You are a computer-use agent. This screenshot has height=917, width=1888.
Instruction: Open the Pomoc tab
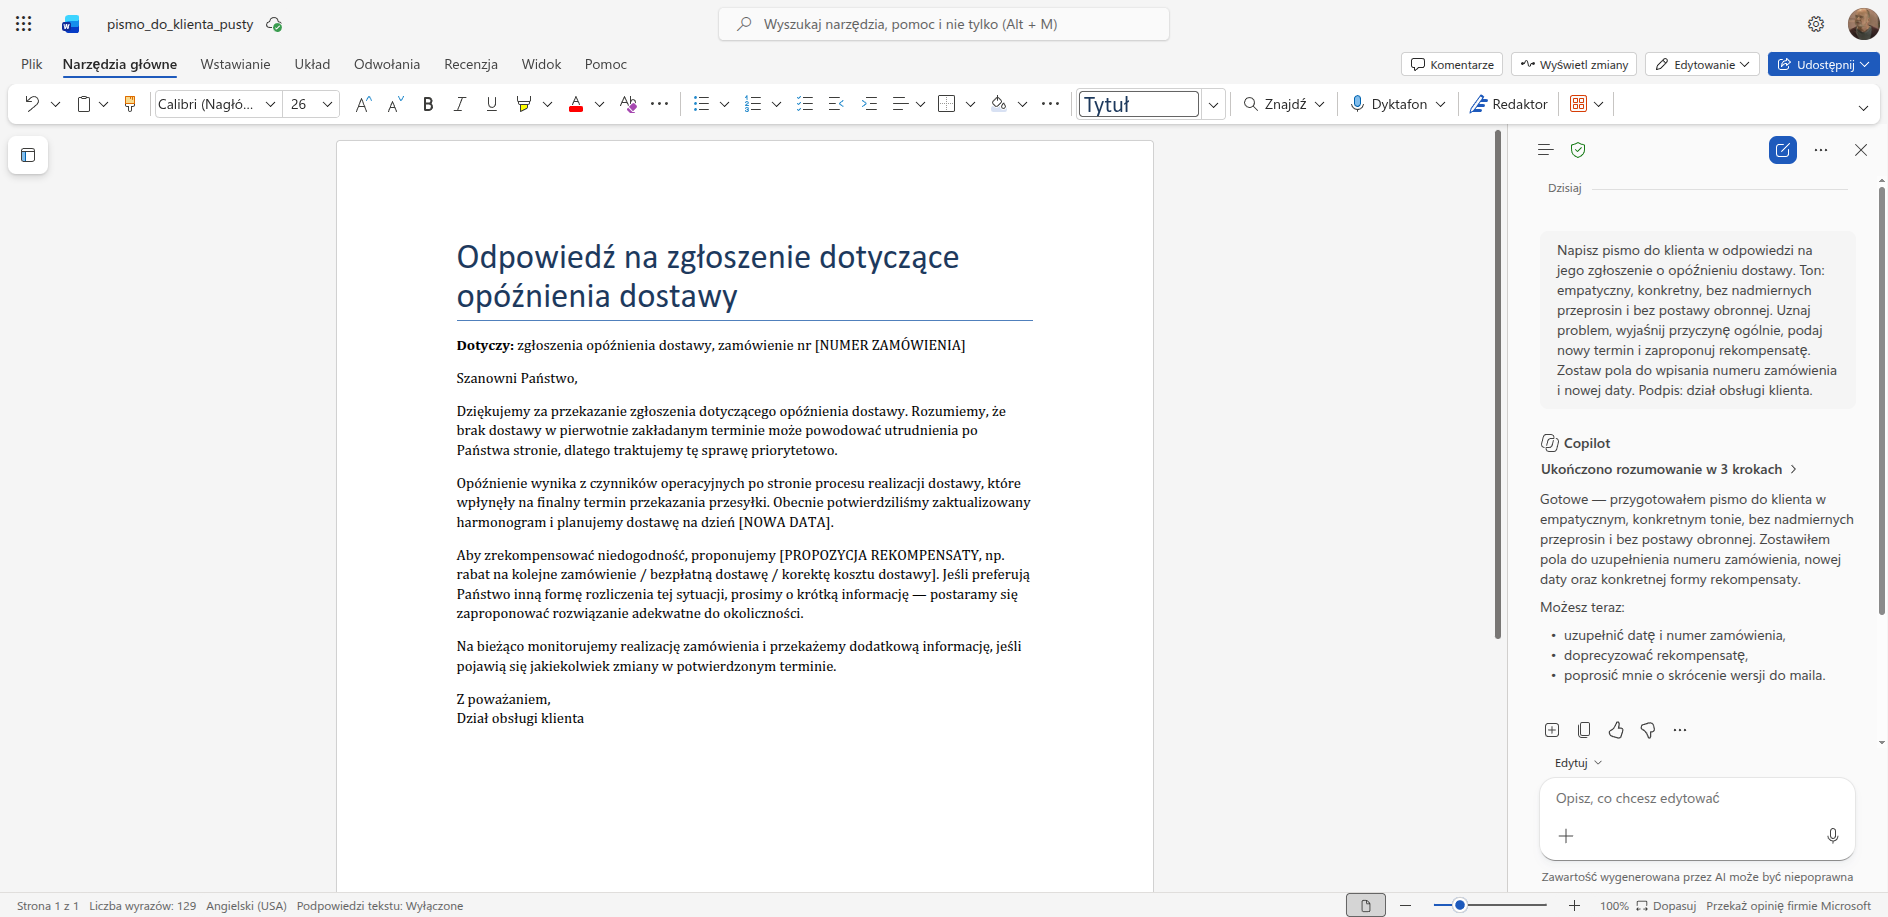click(606, 64)
